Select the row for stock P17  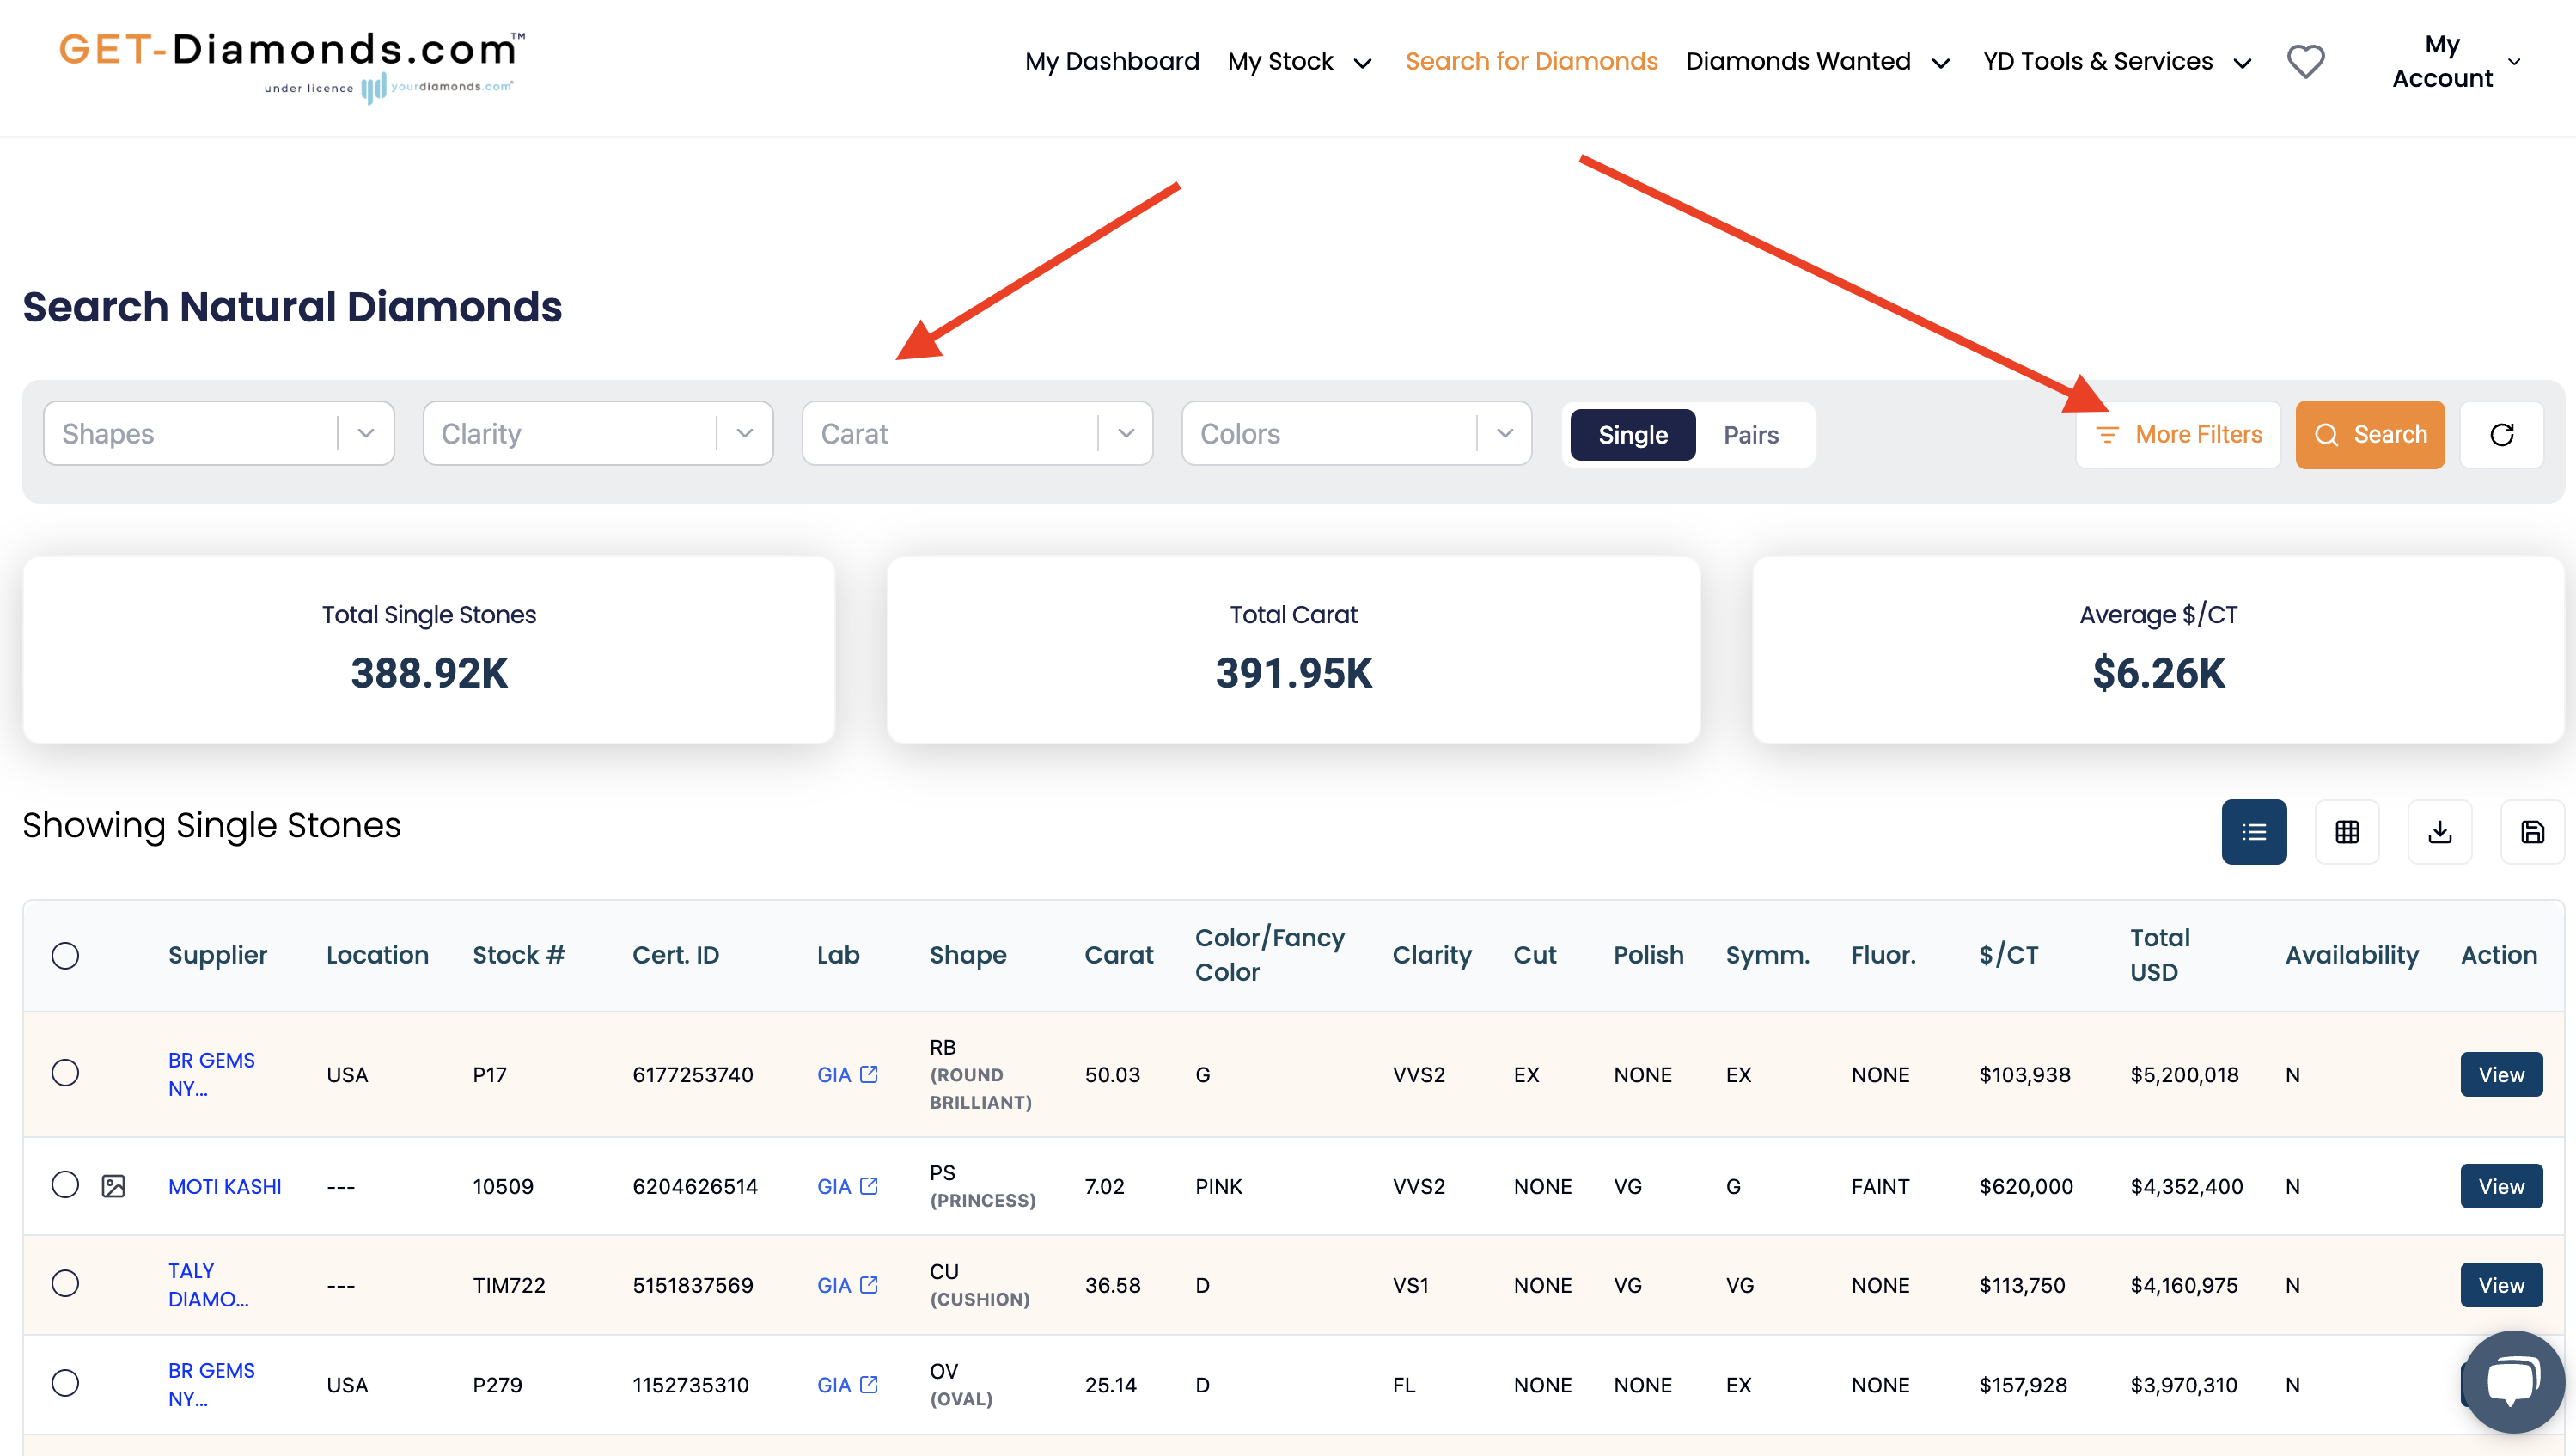[x=65, y=1073]
